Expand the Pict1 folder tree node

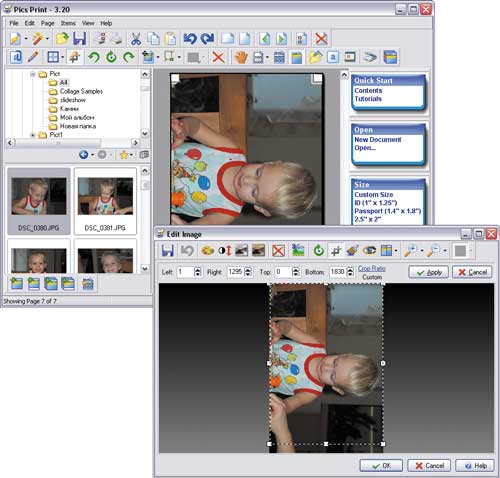(x=32, y=135)
